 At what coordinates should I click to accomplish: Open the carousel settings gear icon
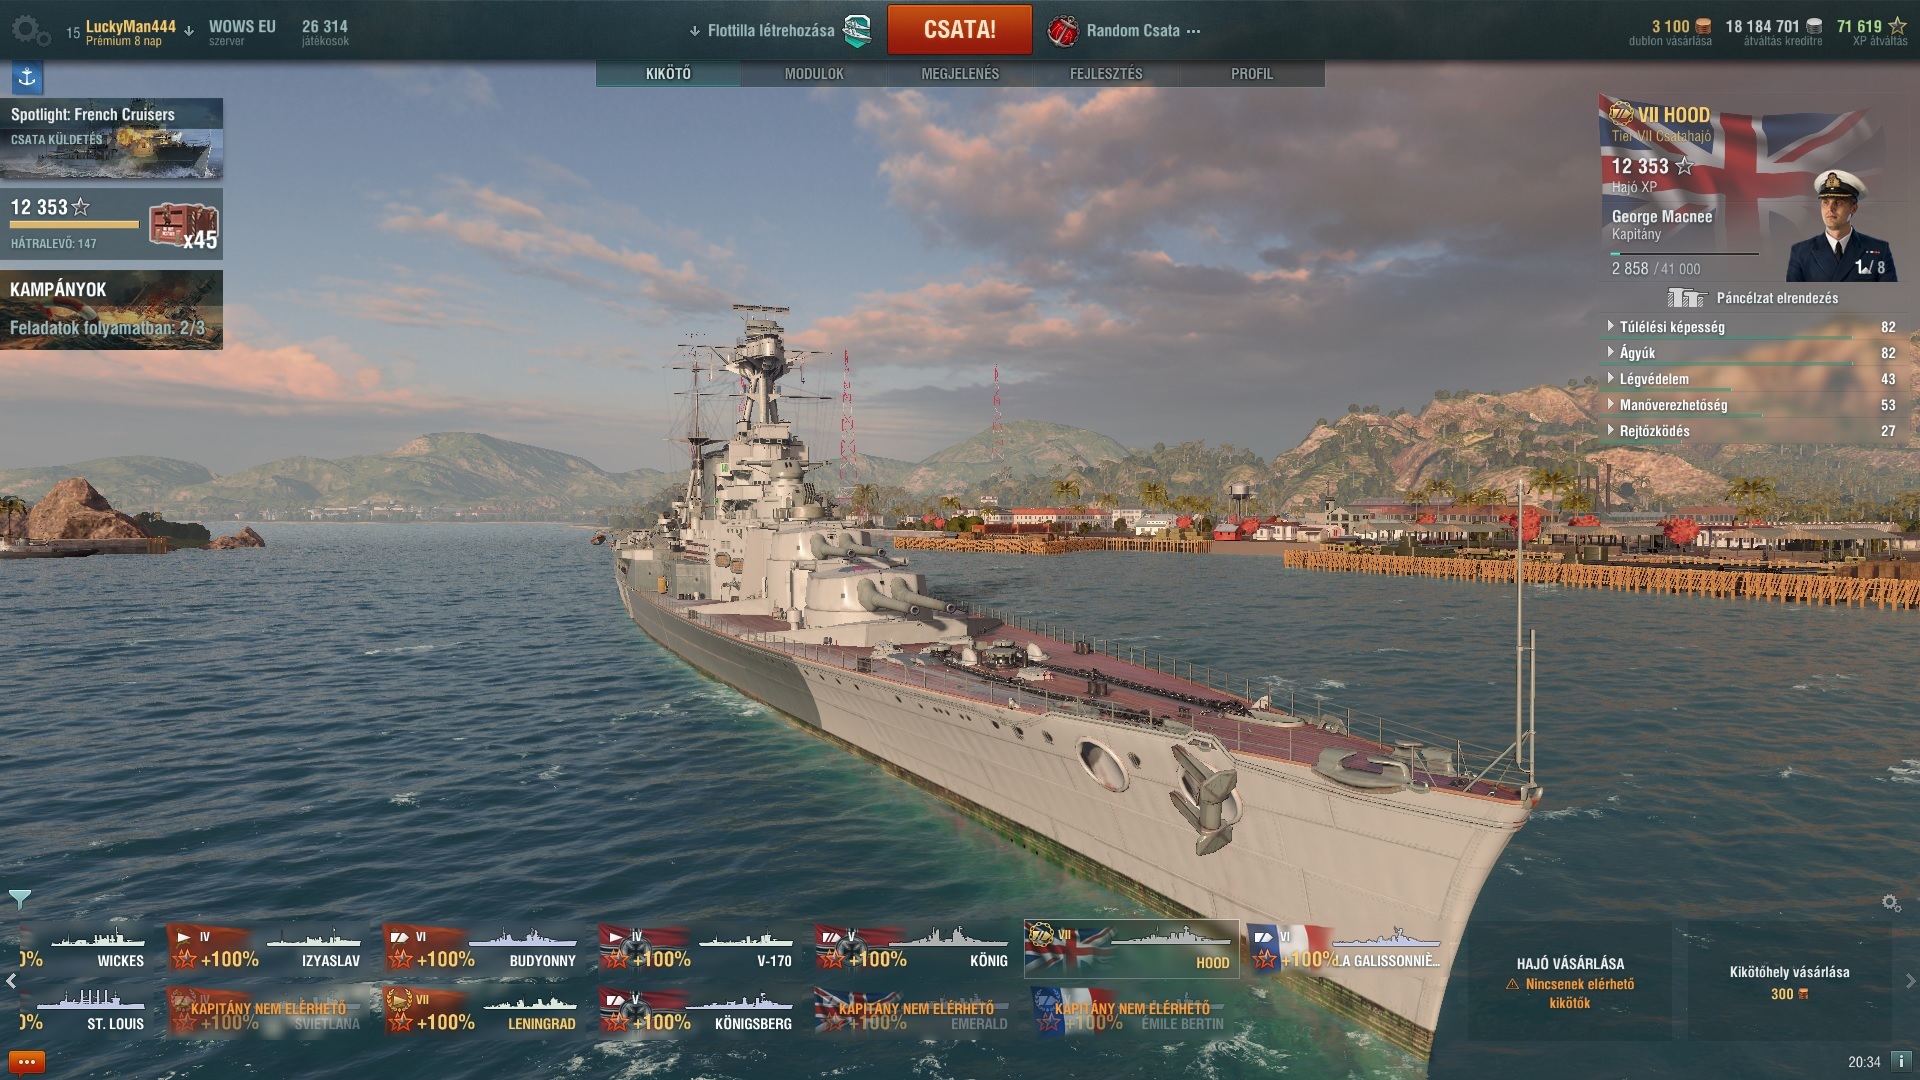point(1891,903)
